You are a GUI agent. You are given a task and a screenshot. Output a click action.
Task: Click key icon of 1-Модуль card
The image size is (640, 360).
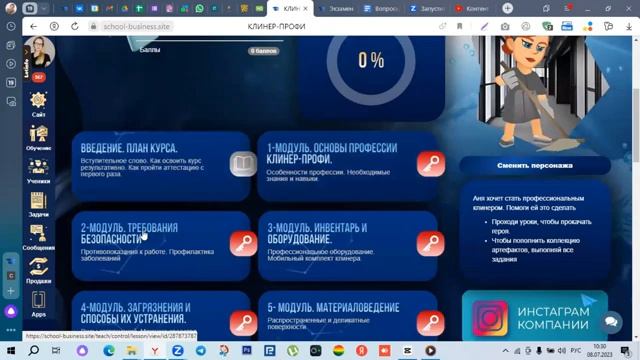431,164
